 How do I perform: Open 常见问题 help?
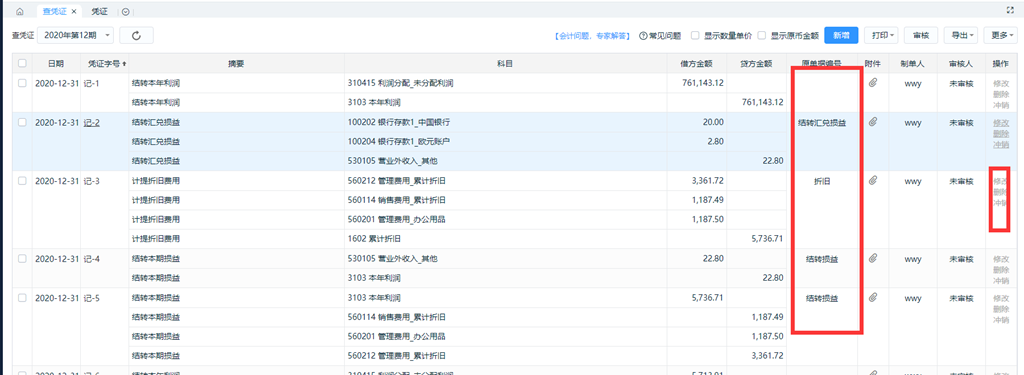click(x=660, y=36)
